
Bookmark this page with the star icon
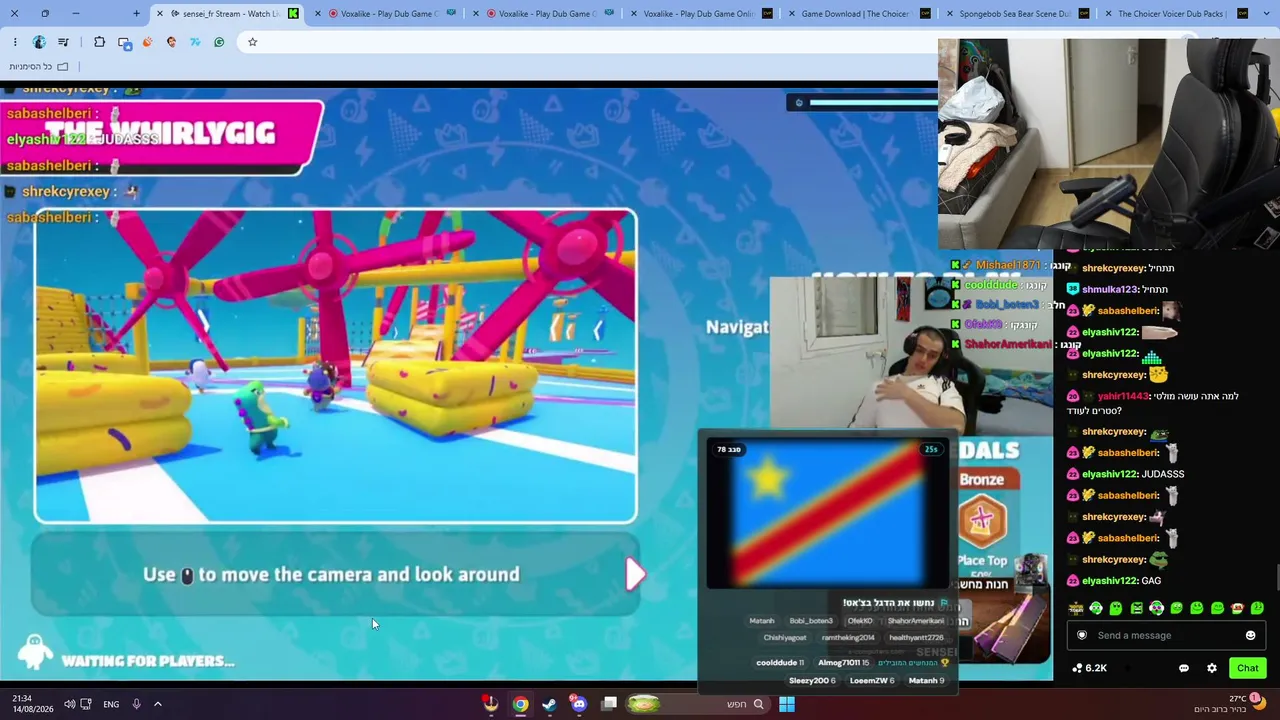tap(252, 42)
